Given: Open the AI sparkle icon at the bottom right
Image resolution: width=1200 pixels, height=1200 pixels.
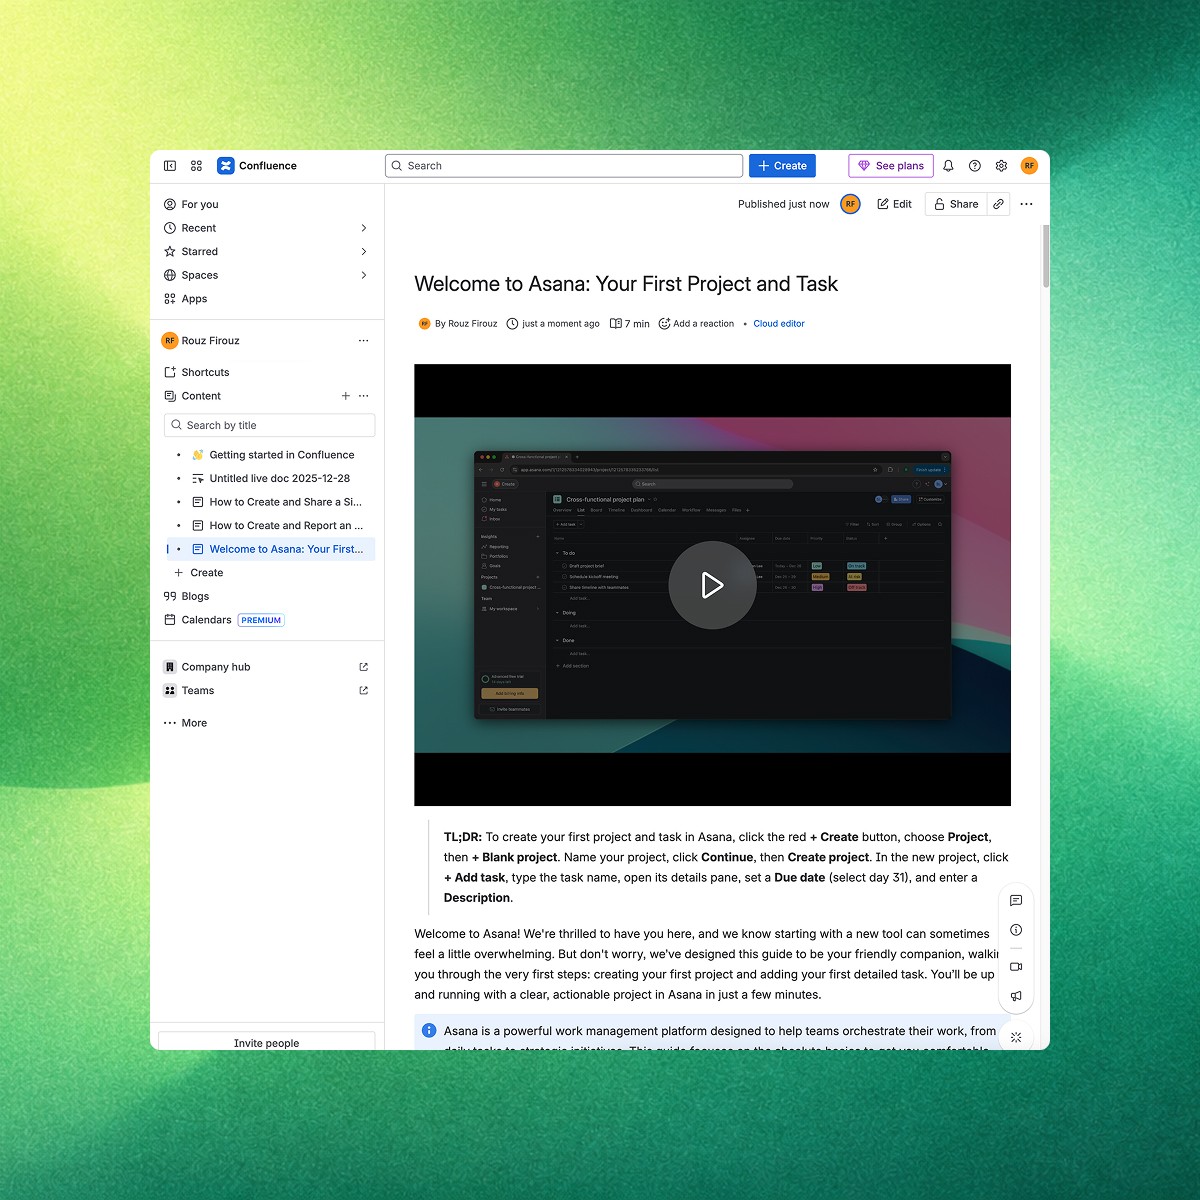Looking at the screenshot, I should tap(1016, 1037).
